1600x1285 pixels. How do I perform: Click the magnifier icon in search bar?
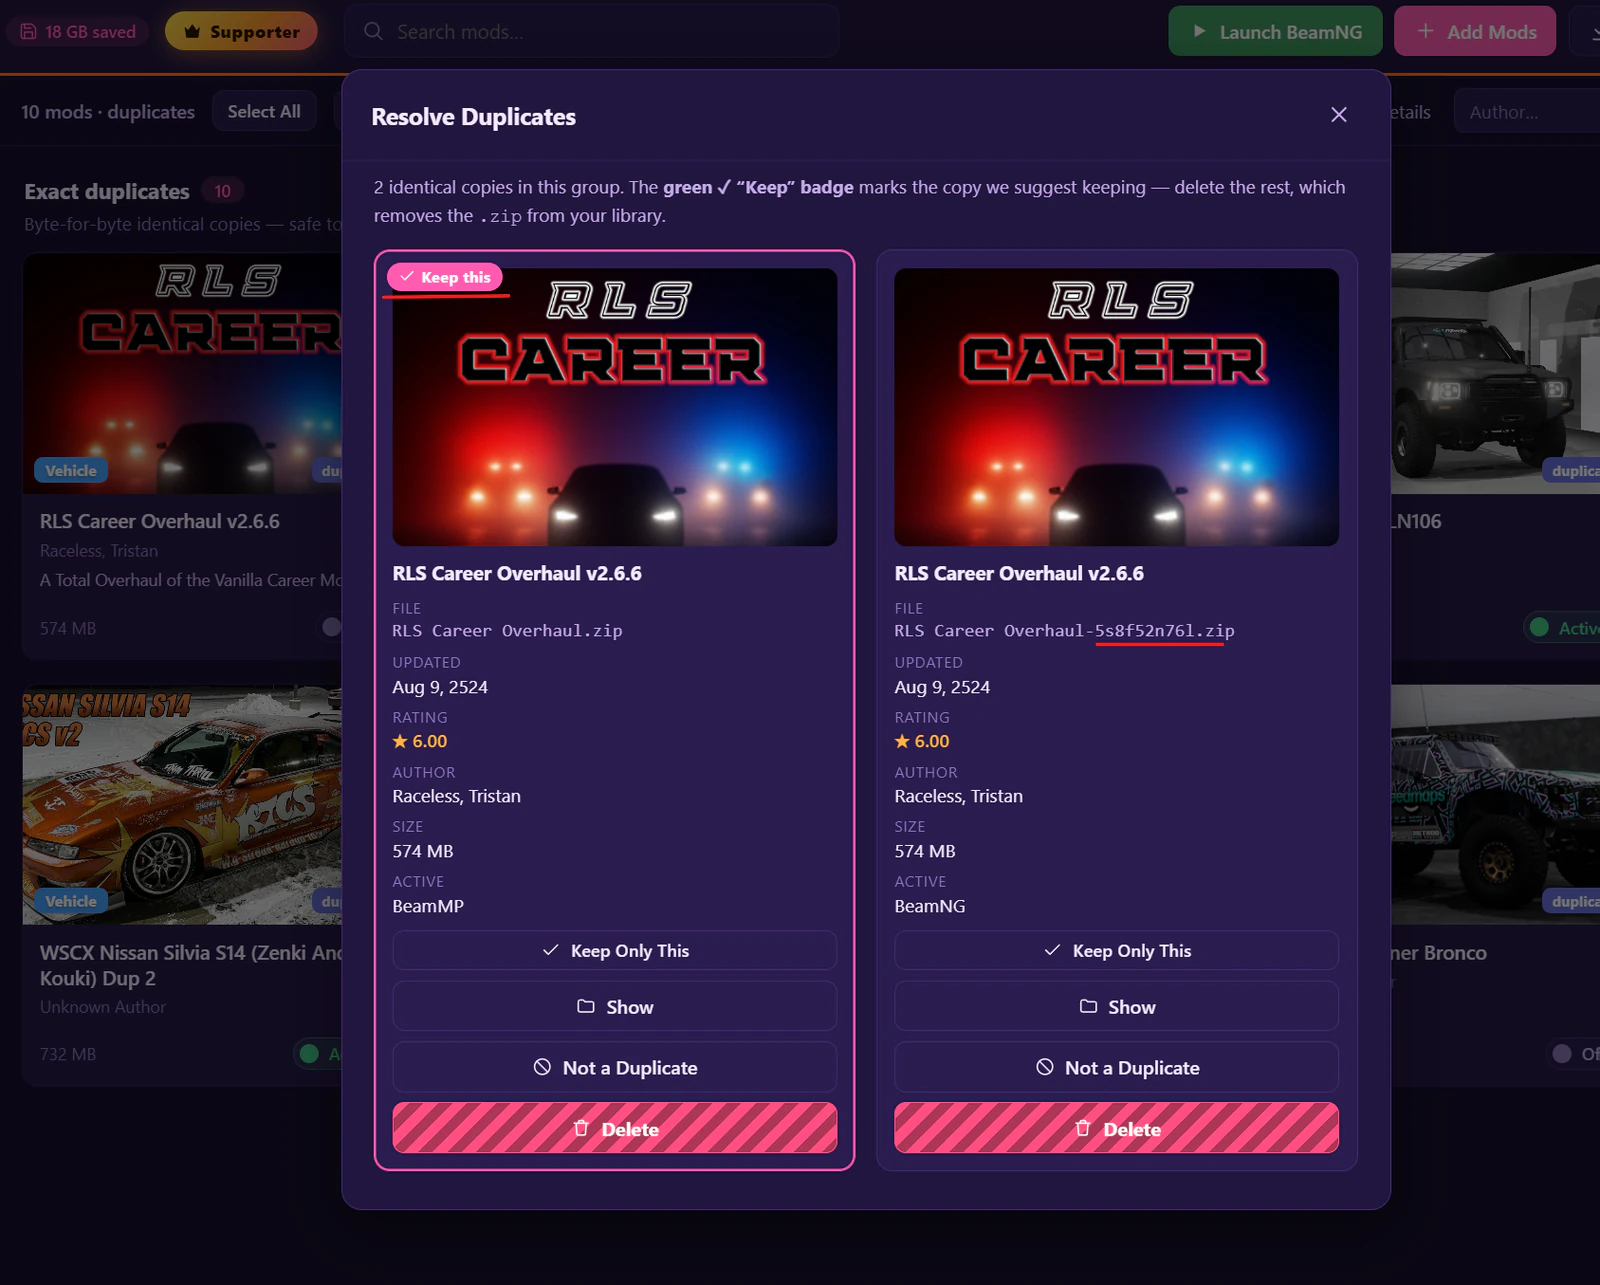click(373, 31)
